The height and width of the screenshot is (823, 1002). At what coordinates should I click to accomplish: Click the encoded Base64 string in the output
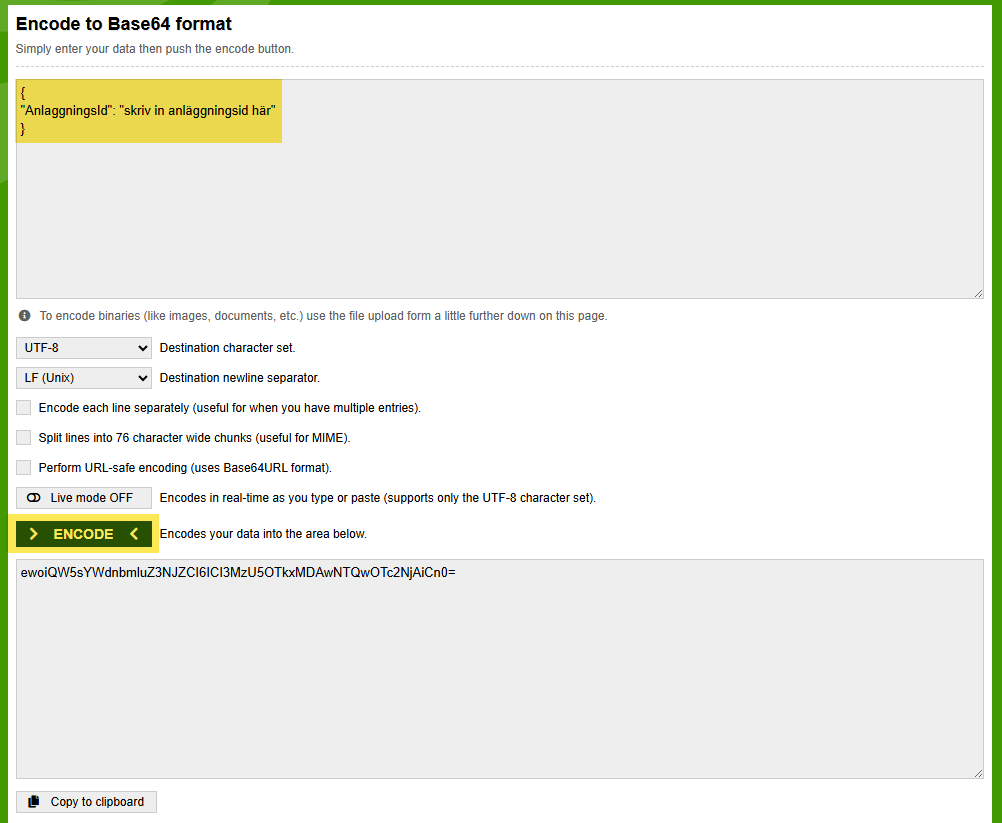(238, 574)
